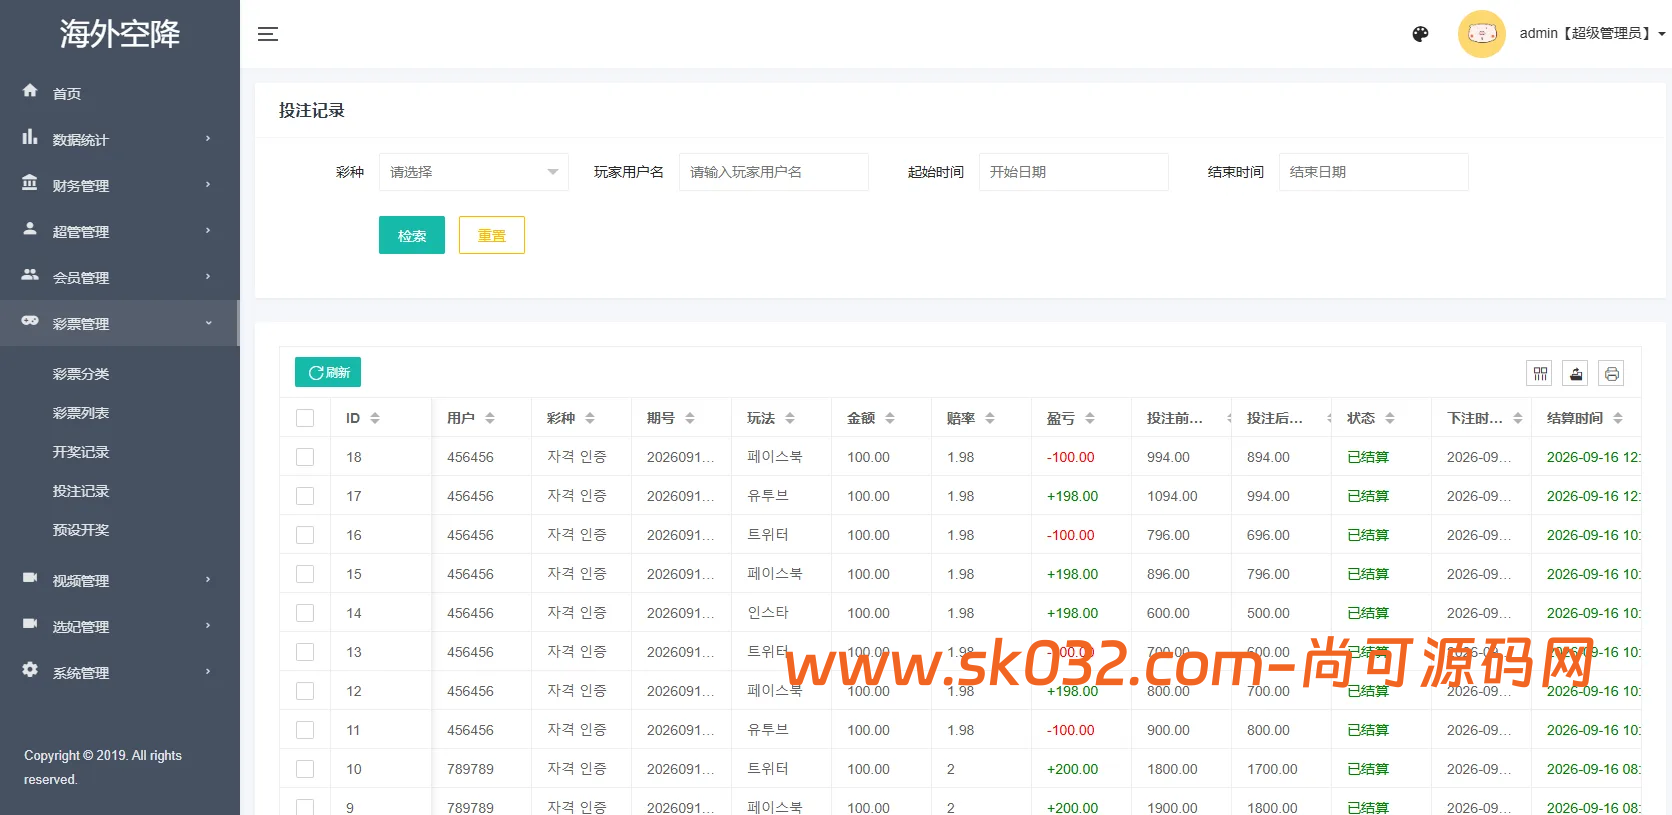1672x815 pixels.
Task: Focus the 玩家用户名 input field
Action: click(774, 172)
